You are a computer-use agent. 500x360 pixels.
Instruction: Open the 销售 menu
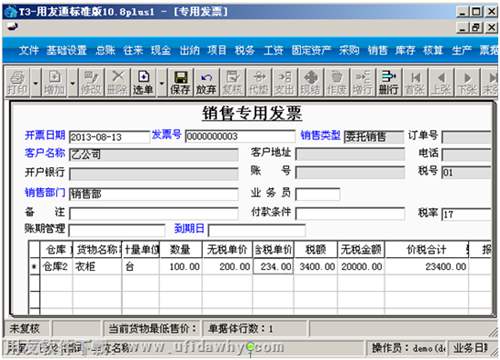tap(378, 50)
